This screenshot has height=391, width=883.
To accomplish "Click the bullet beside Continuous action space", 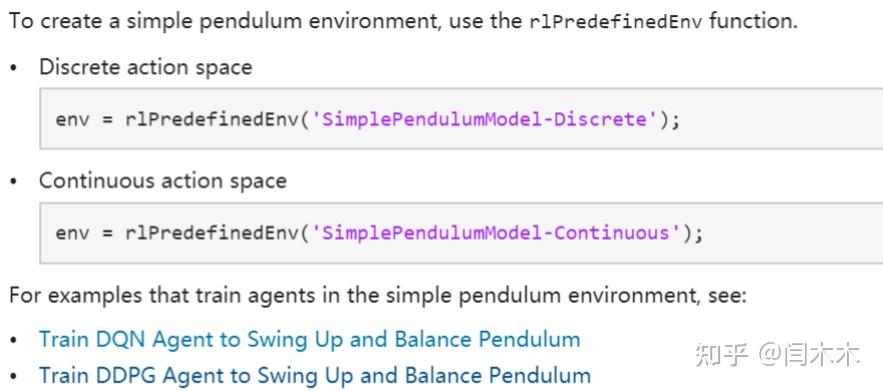I will coord(14,182).
